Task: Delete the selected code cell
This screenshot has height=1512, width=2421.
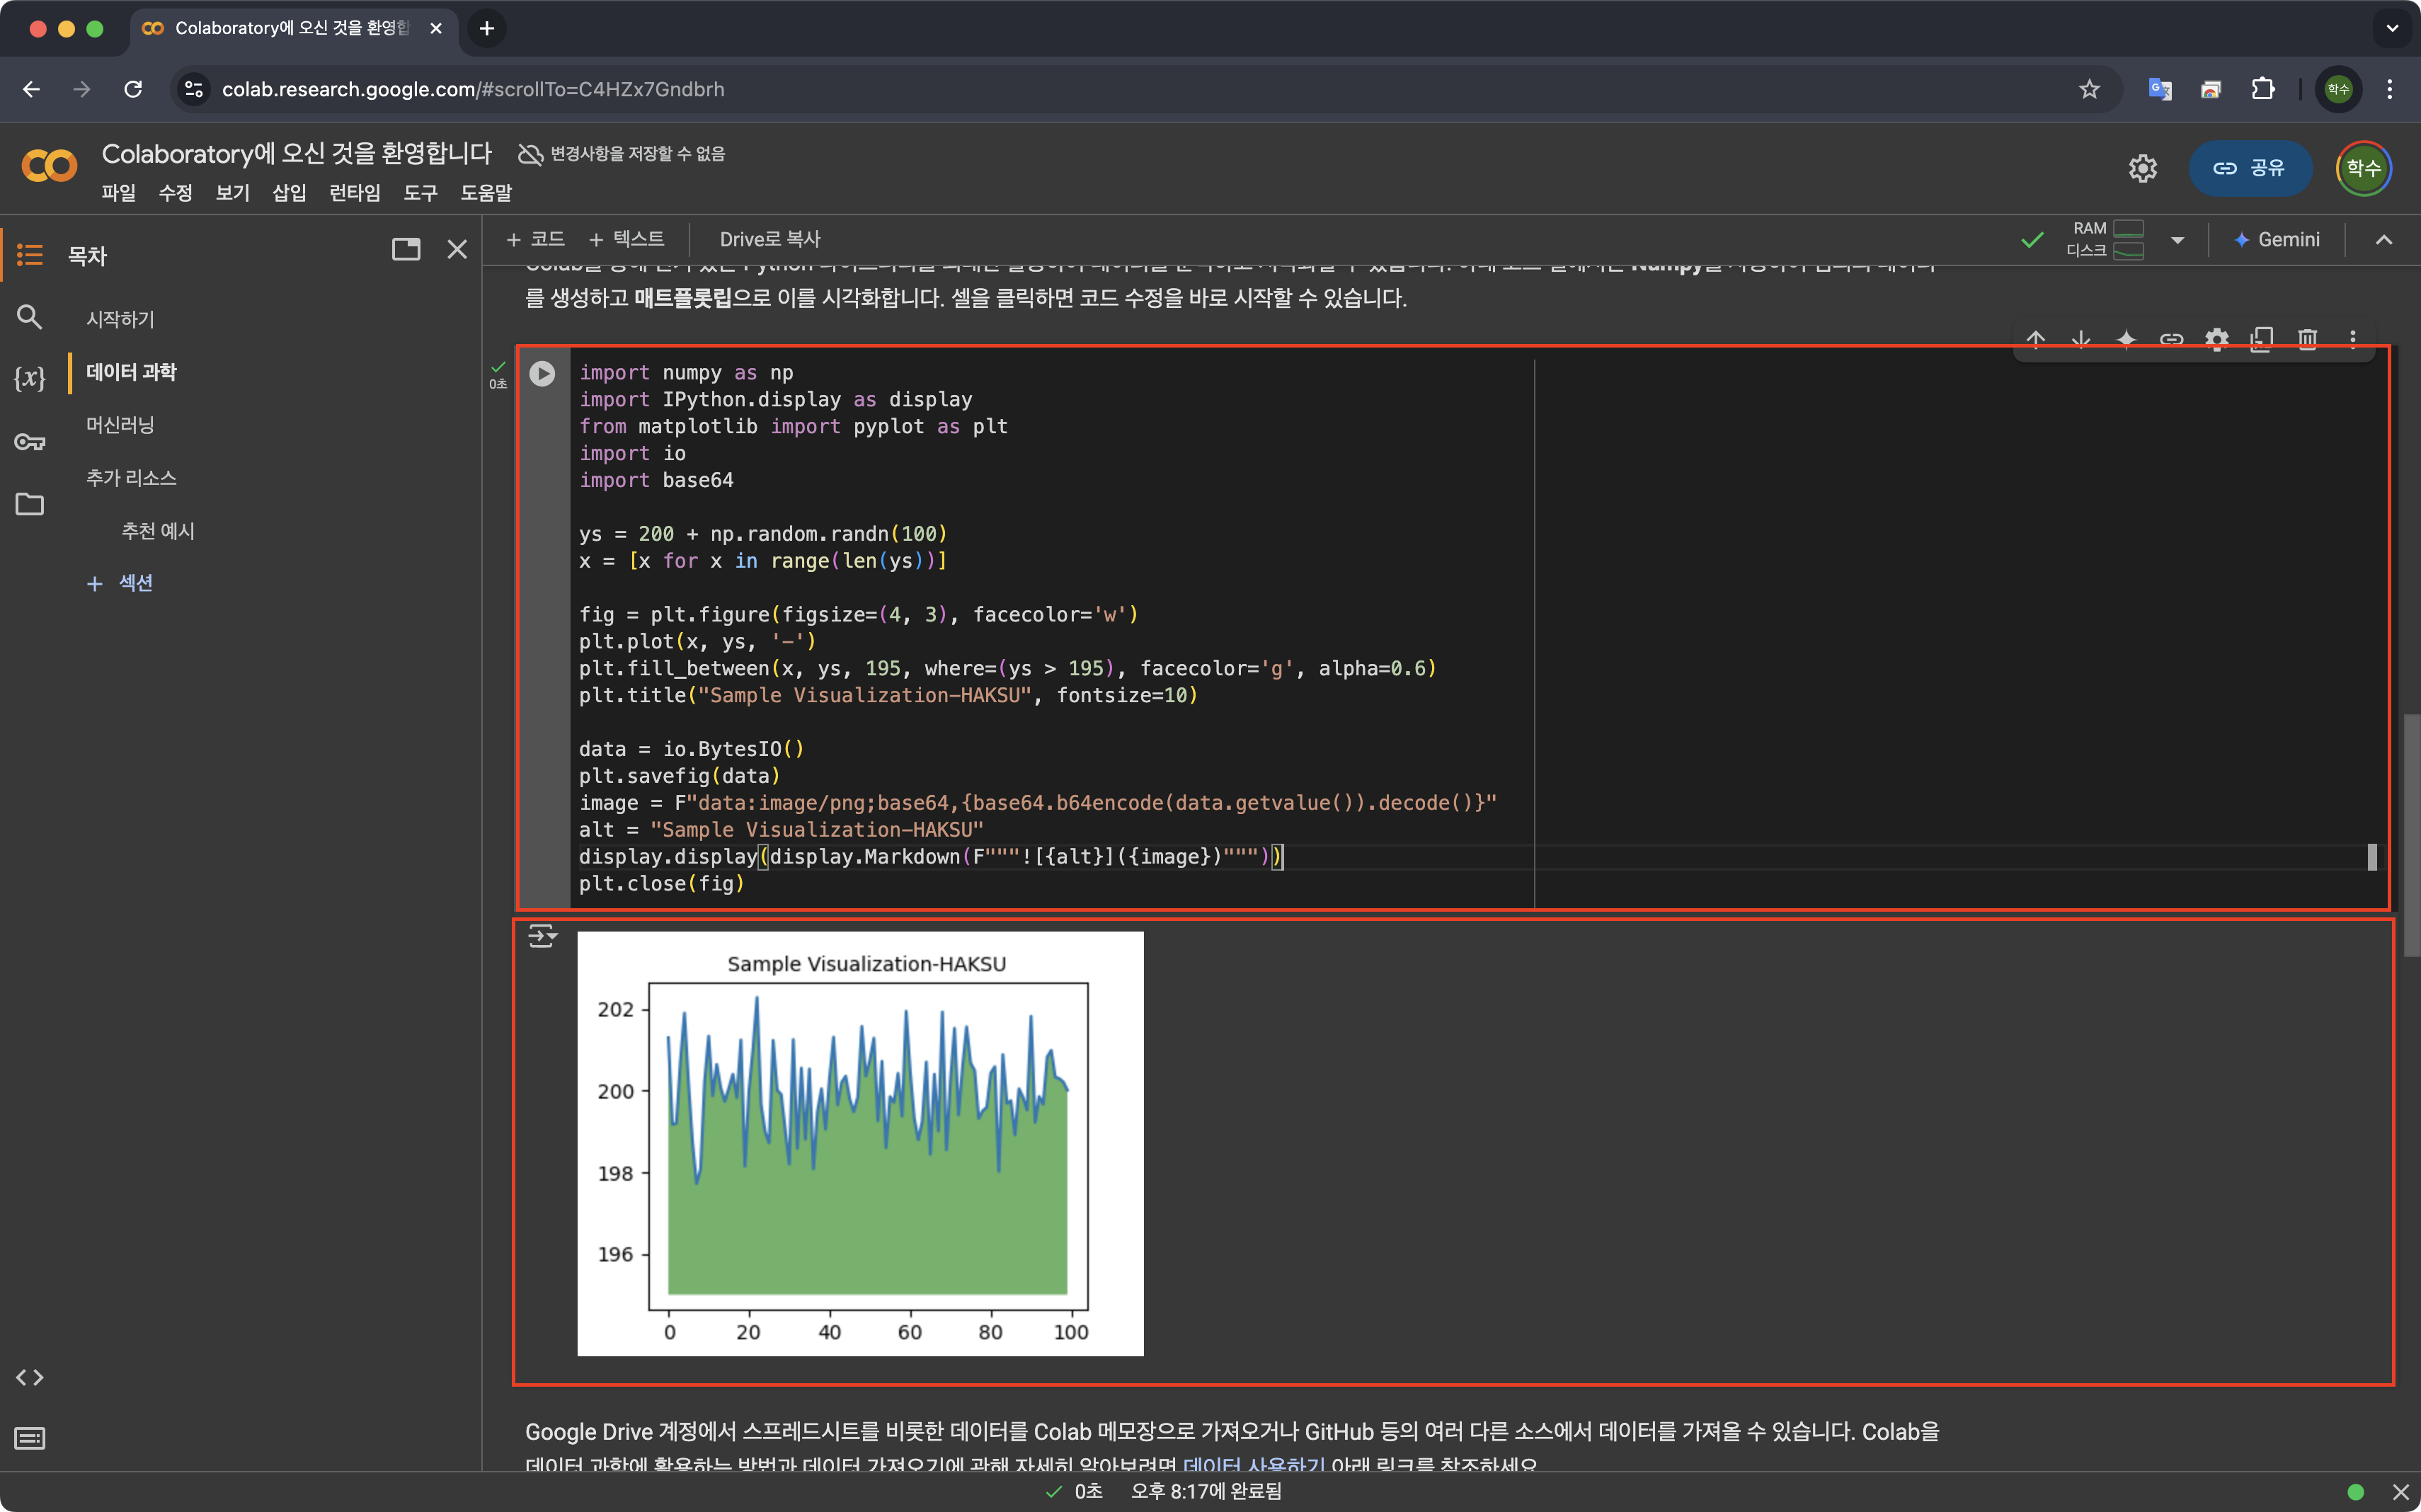Action: point(2307,340)
